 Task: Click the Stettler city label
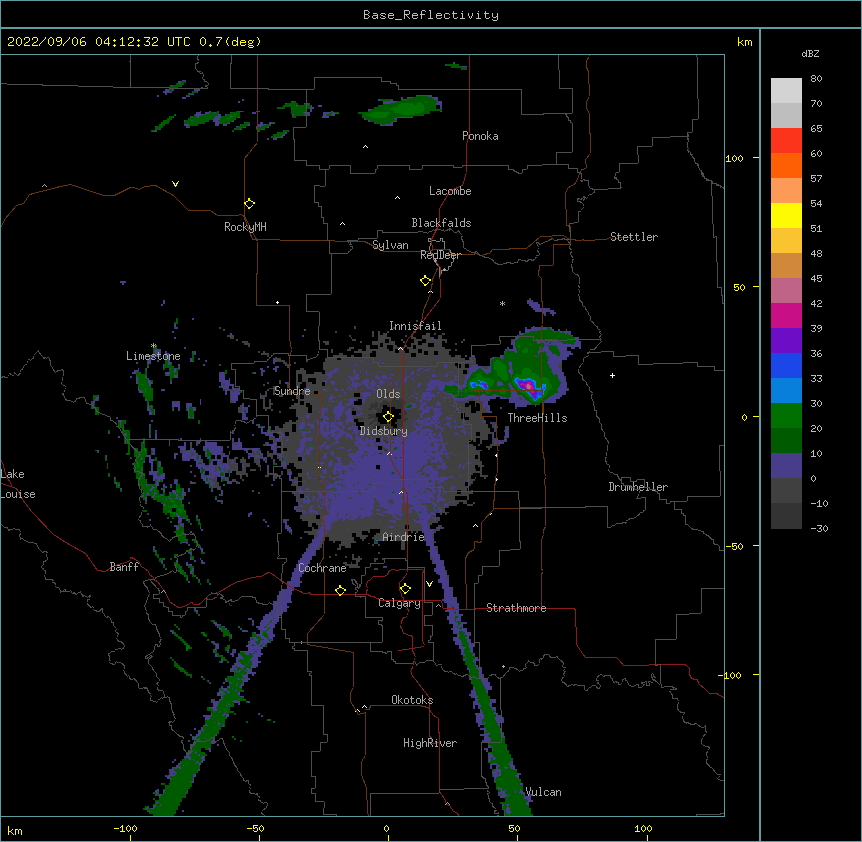pyautogui.click(x=634, y=237)
